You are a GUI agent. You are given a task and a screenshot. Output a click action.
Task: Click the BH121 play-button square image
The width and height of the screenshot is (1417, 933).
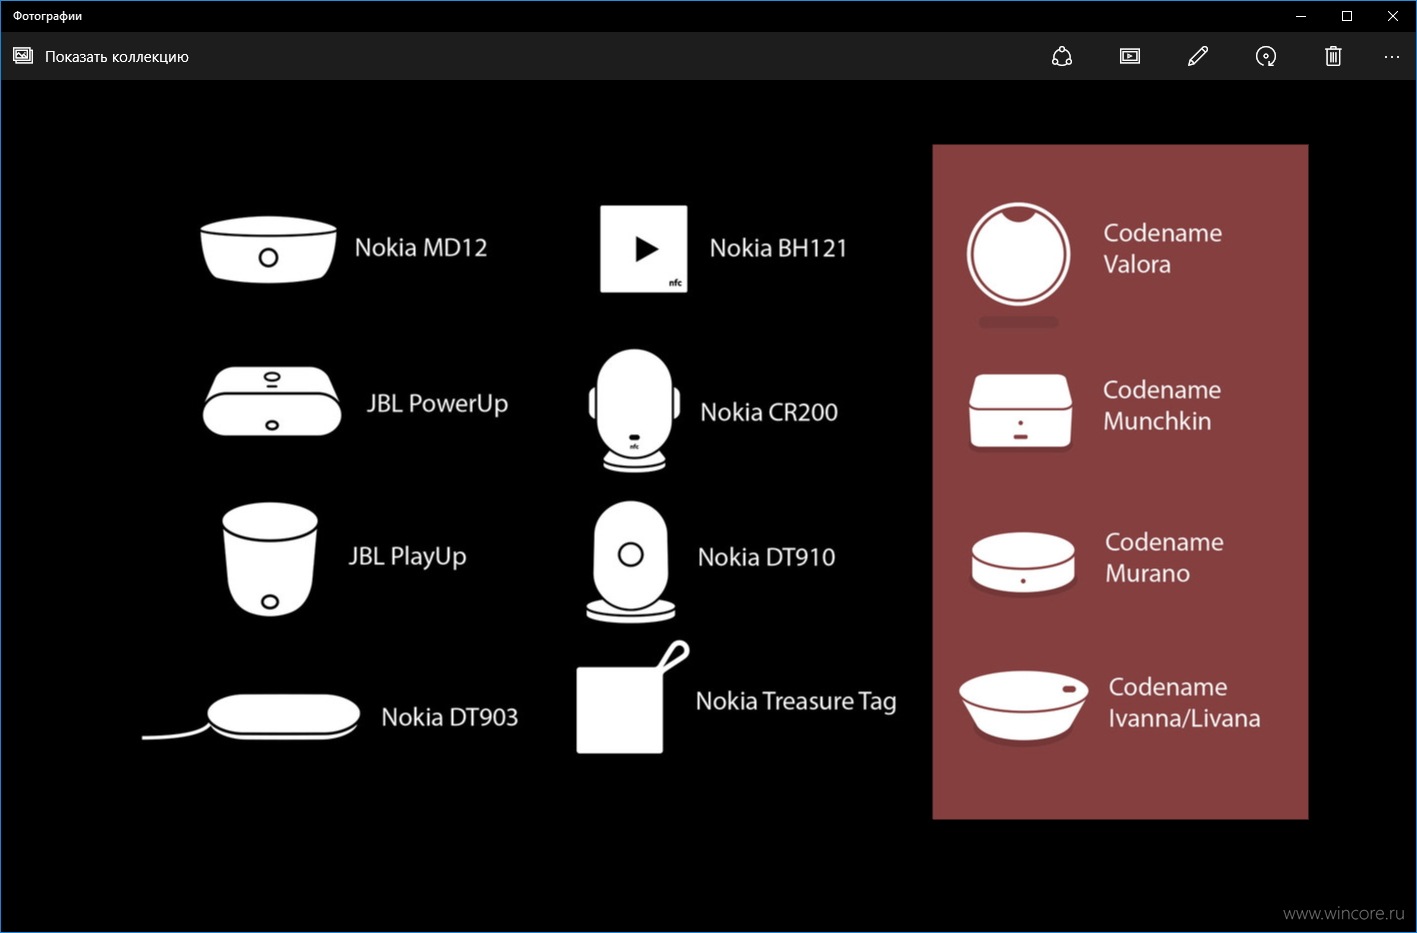coord(643,249)
